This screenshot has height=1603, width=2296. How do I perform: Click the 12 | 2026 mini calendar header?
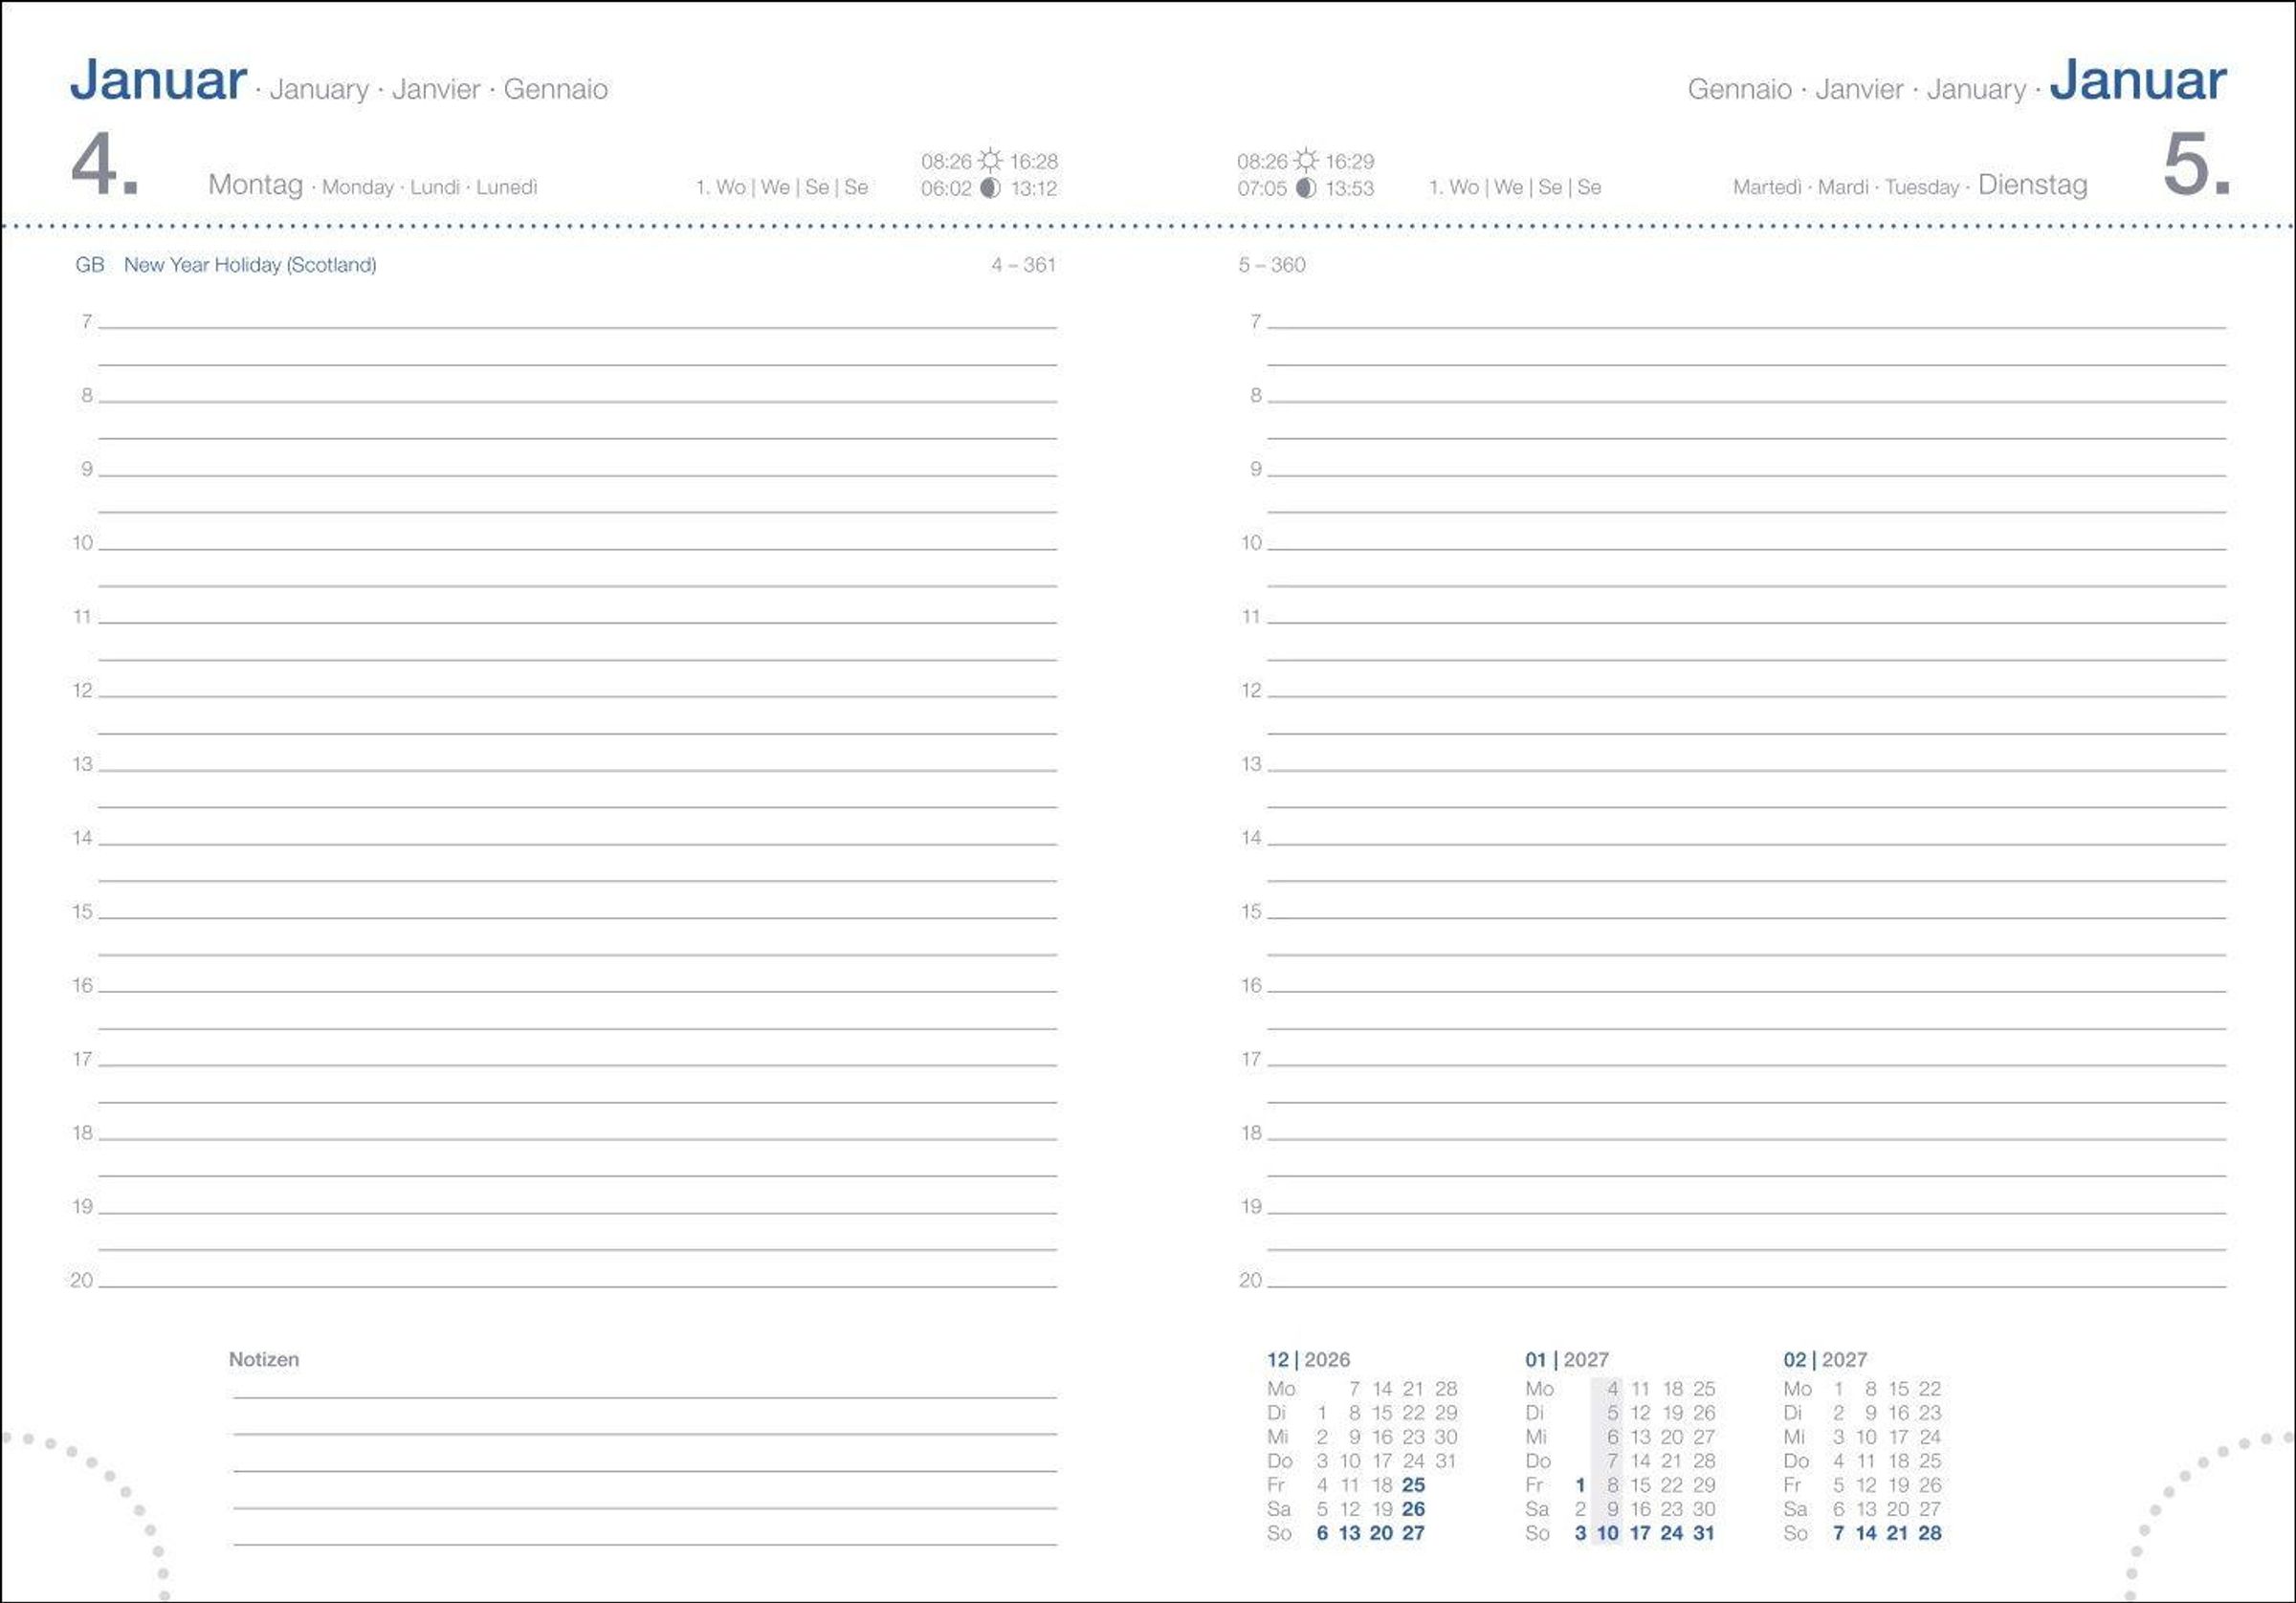pyautogui.click(x=1308, y=1360)
